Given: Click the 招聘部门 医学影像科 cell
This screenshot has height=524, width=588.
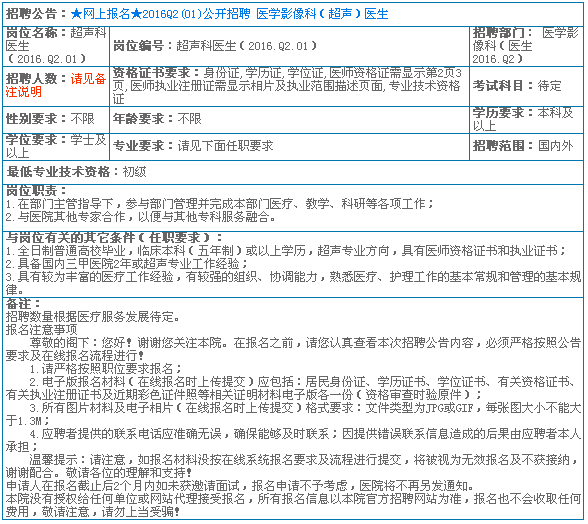Looking at the screenshot, I should (x=526, y=46).
